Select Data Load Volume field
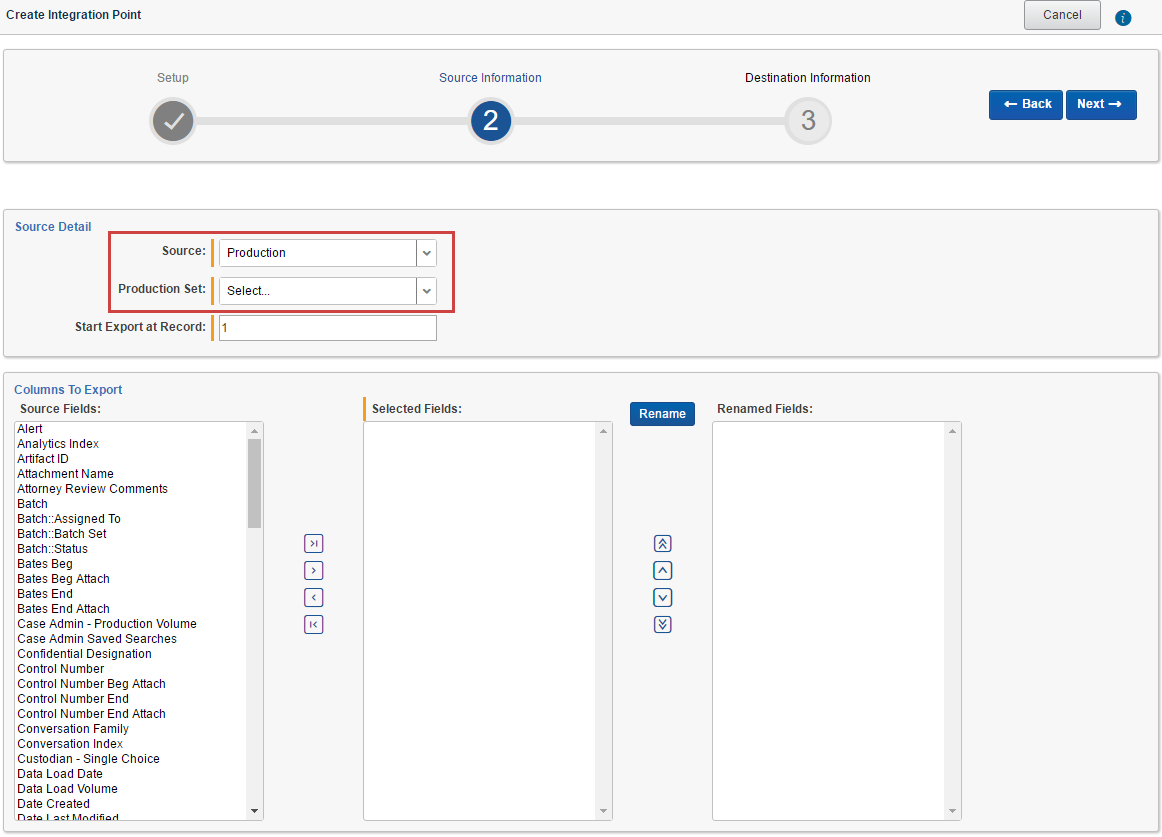 (67, 789)
